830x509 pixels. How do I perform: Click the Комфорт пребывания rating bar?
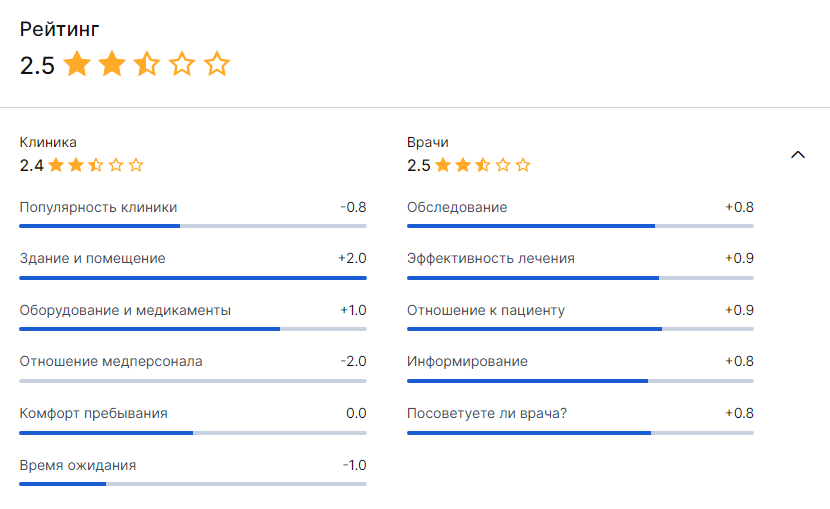click(x=193, y=432)
